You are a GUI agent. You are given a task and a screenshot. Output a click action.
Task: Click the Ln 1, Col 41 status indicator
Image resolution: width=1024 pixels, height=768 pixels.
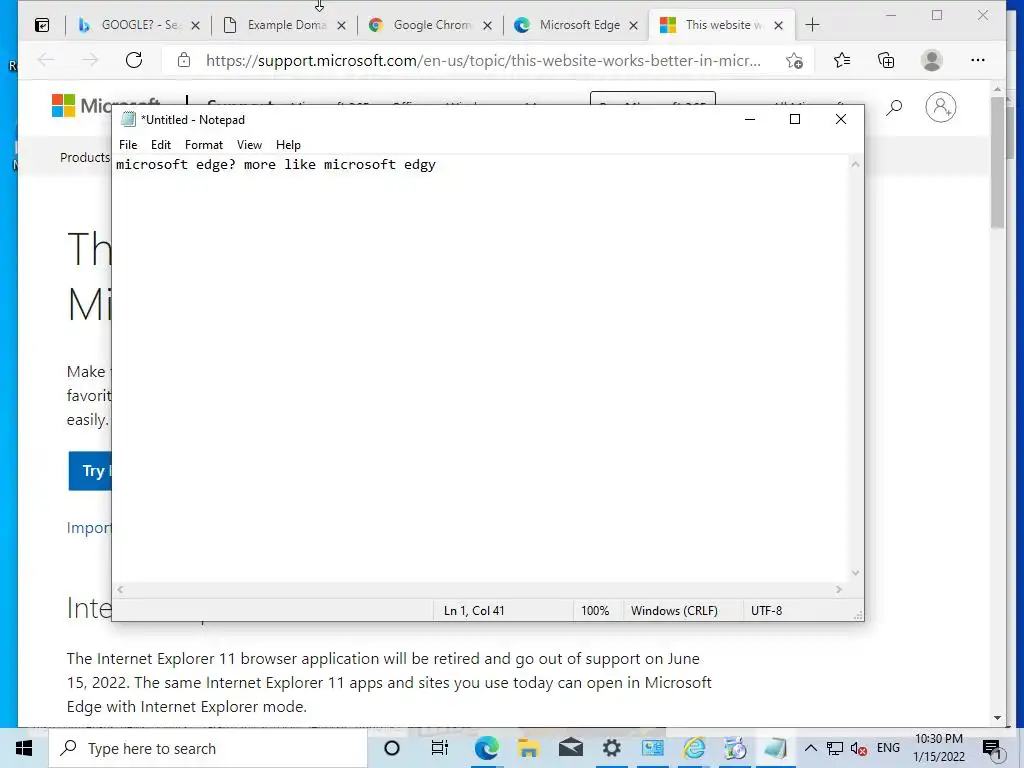point(474,611)
